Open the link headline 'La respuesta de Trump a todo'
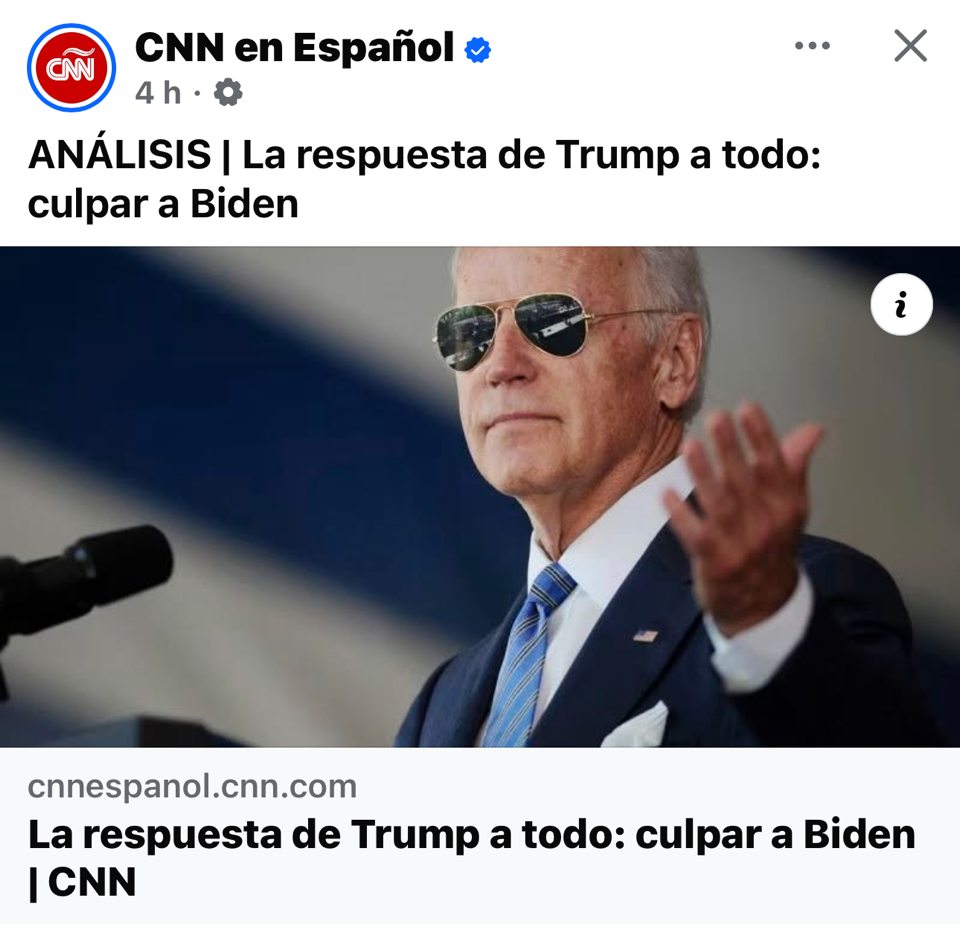This screenshot has height=930, width=960. tap(327, 834)
